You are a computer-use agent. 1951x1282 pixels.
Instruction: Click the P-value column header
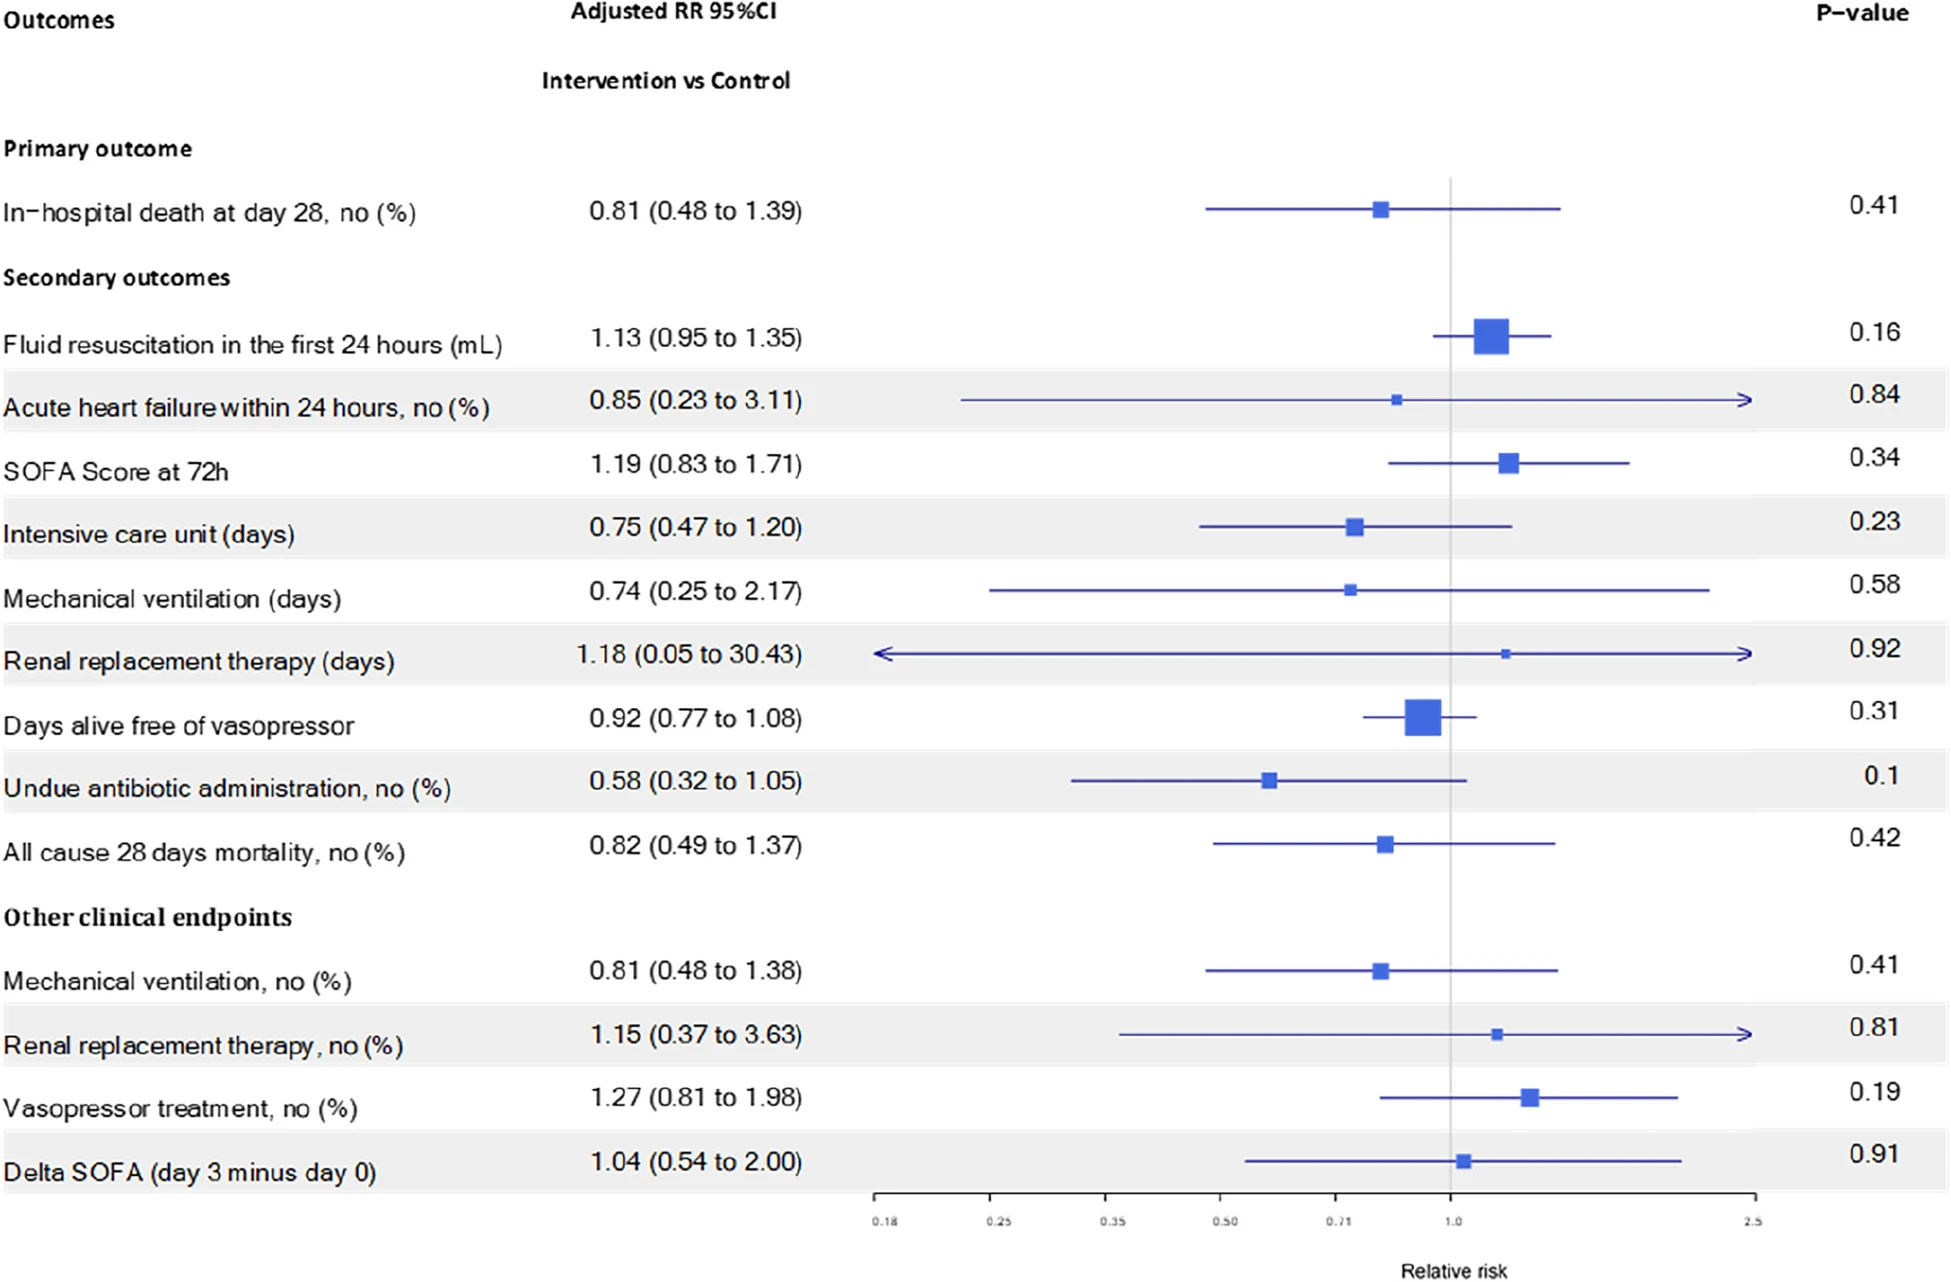click(x=1862, y=13)
